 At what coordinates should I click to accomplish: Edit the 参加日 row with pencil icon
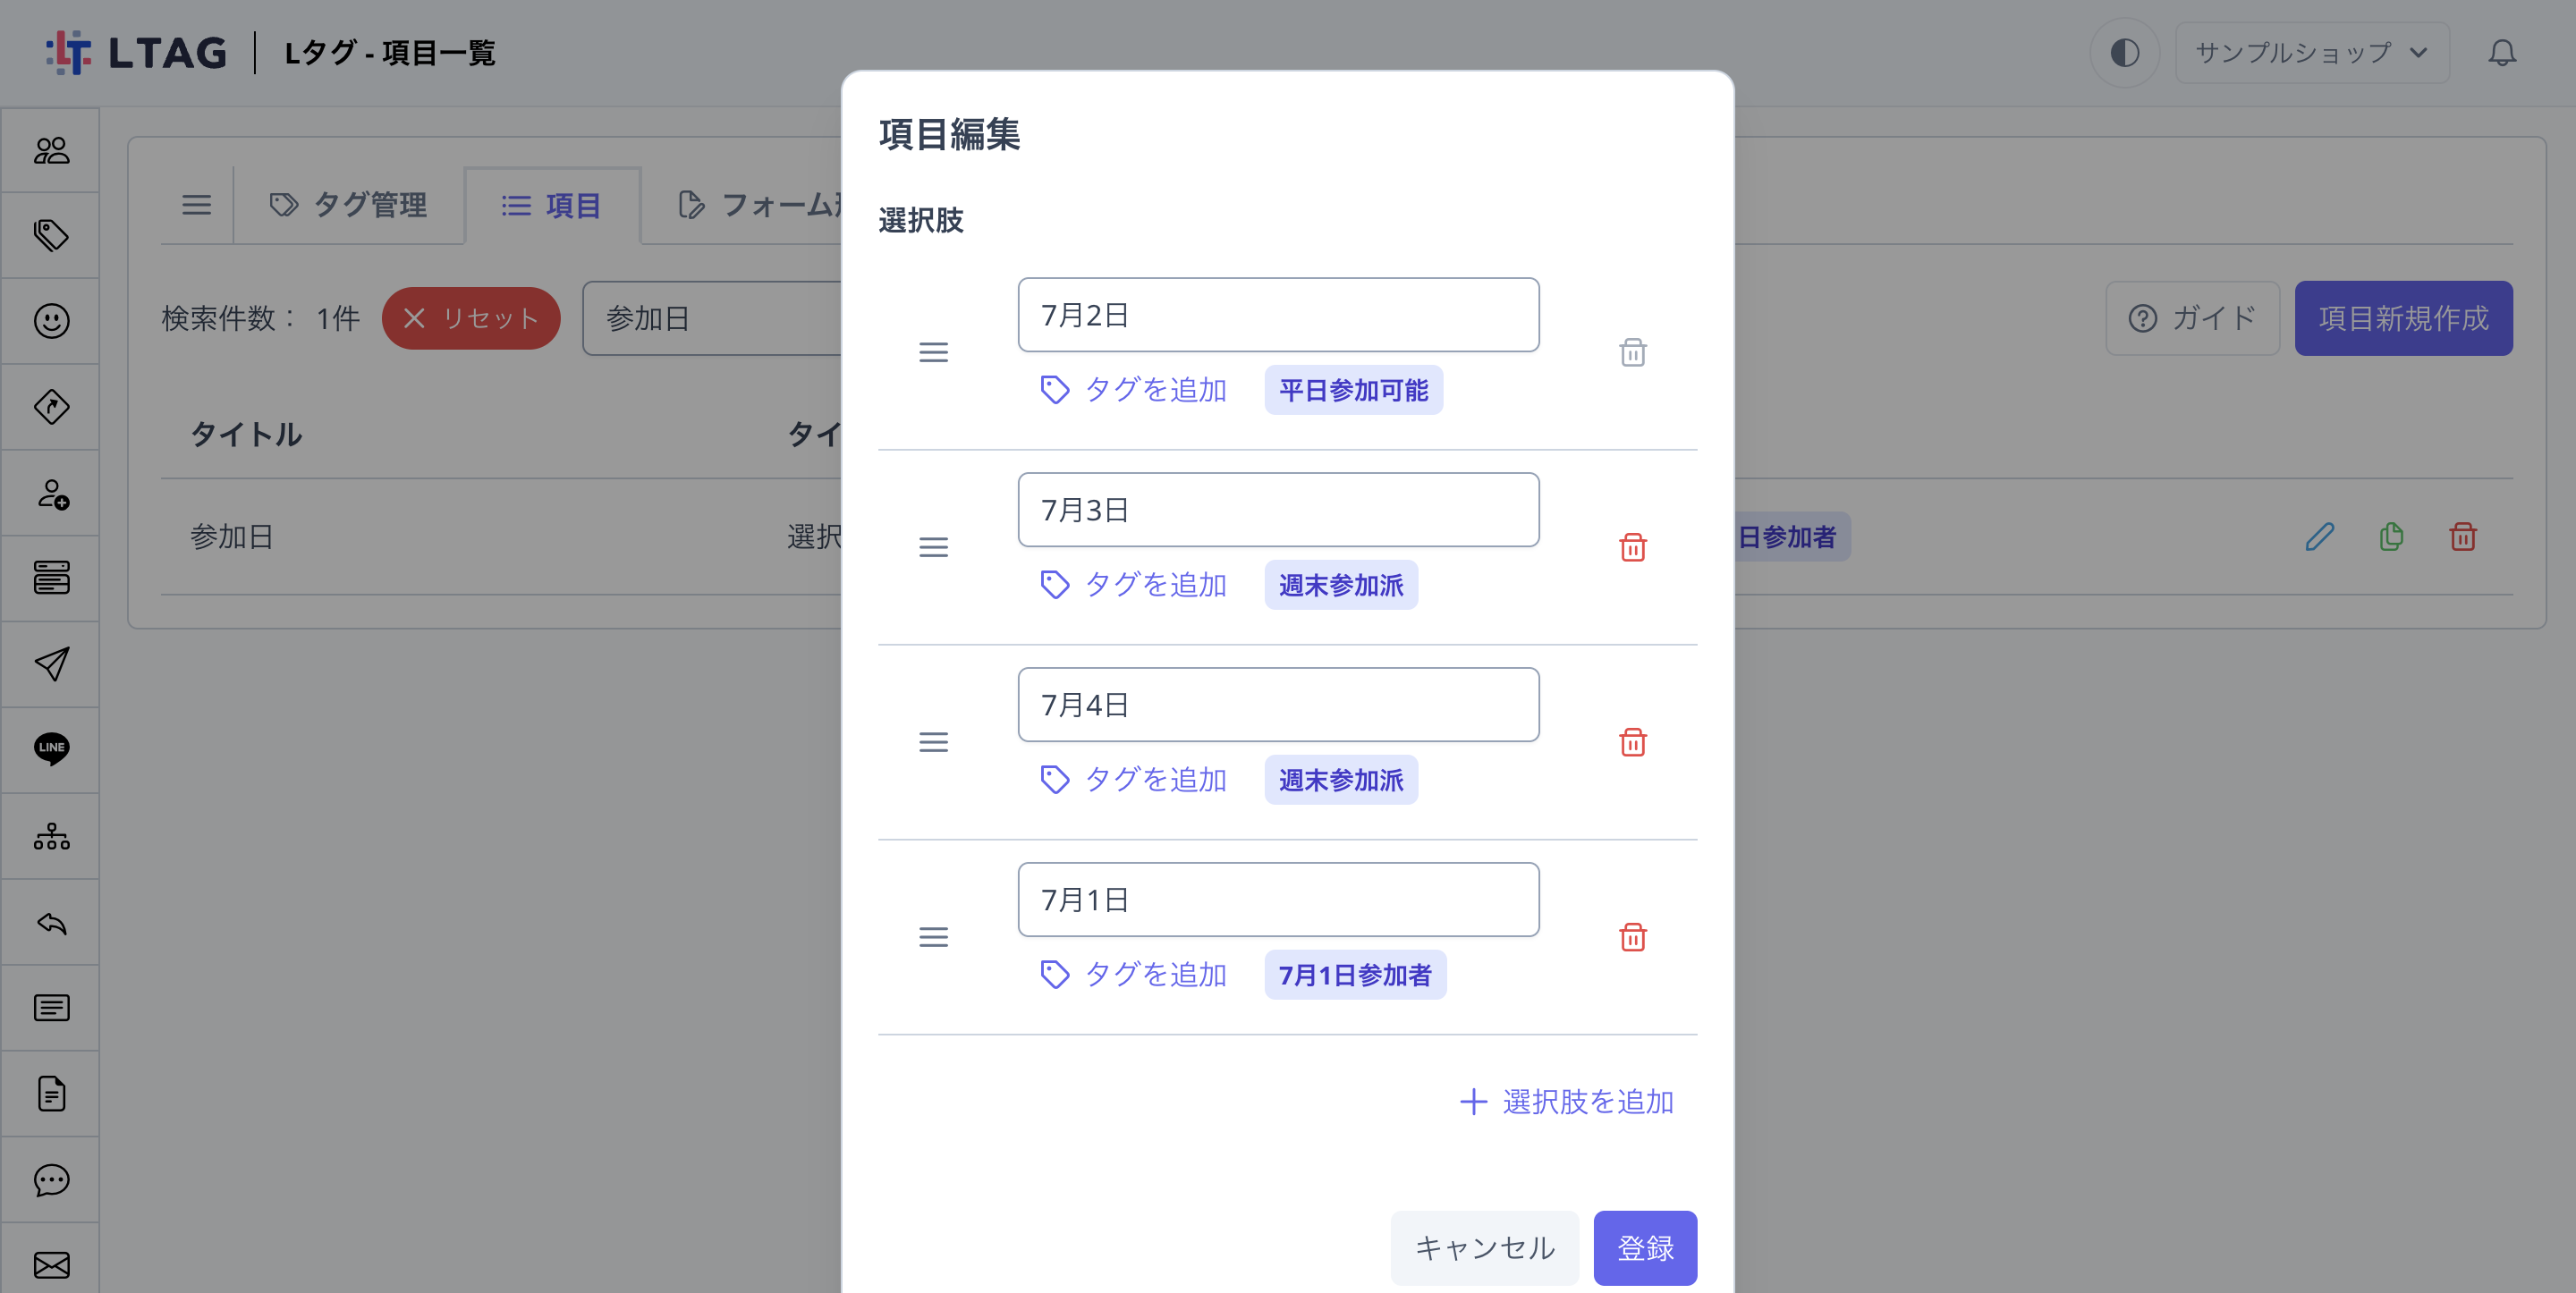[x=2319, y=537]
